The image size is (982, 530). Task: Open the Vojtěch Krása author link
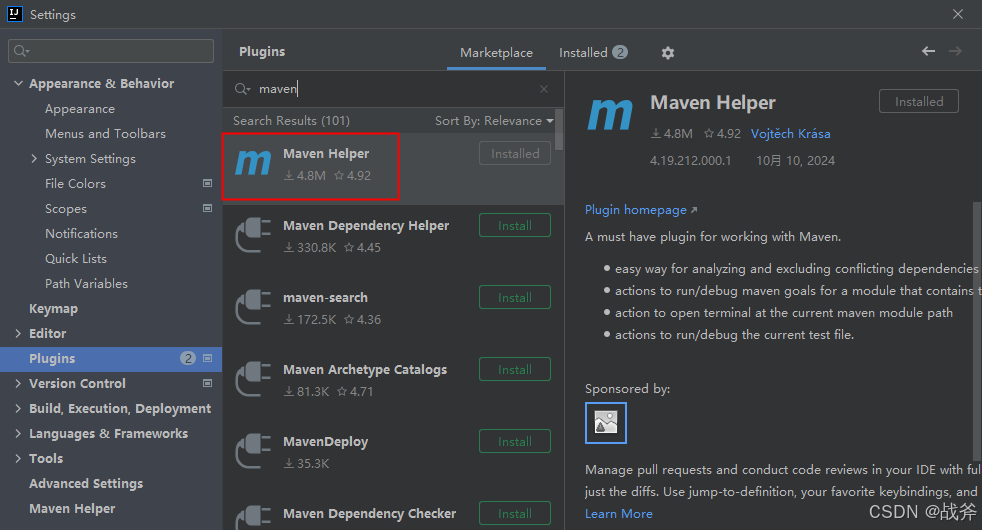pyautogui.click(x=790, y=133)
